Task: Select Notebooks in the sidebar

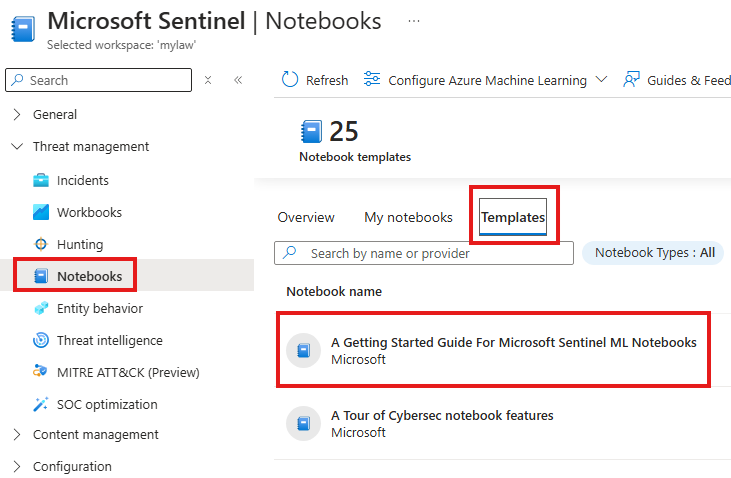Action: tap(90, 277)
